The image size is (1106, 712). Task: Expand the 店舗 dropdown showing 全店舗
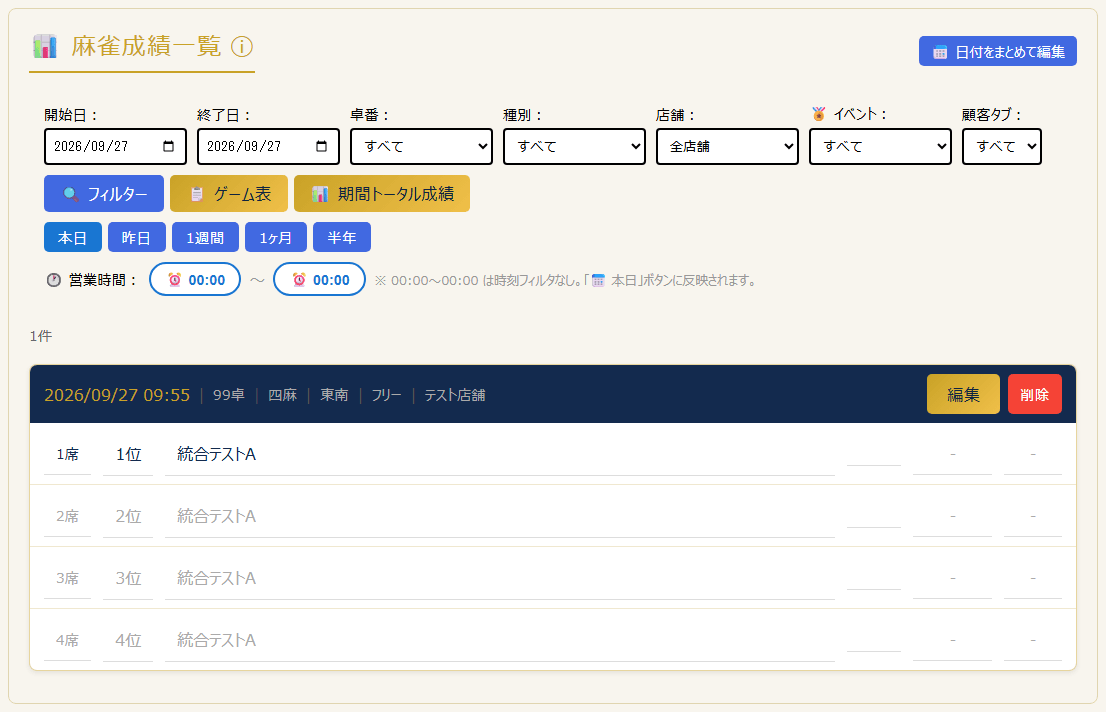tap(727, 147)
